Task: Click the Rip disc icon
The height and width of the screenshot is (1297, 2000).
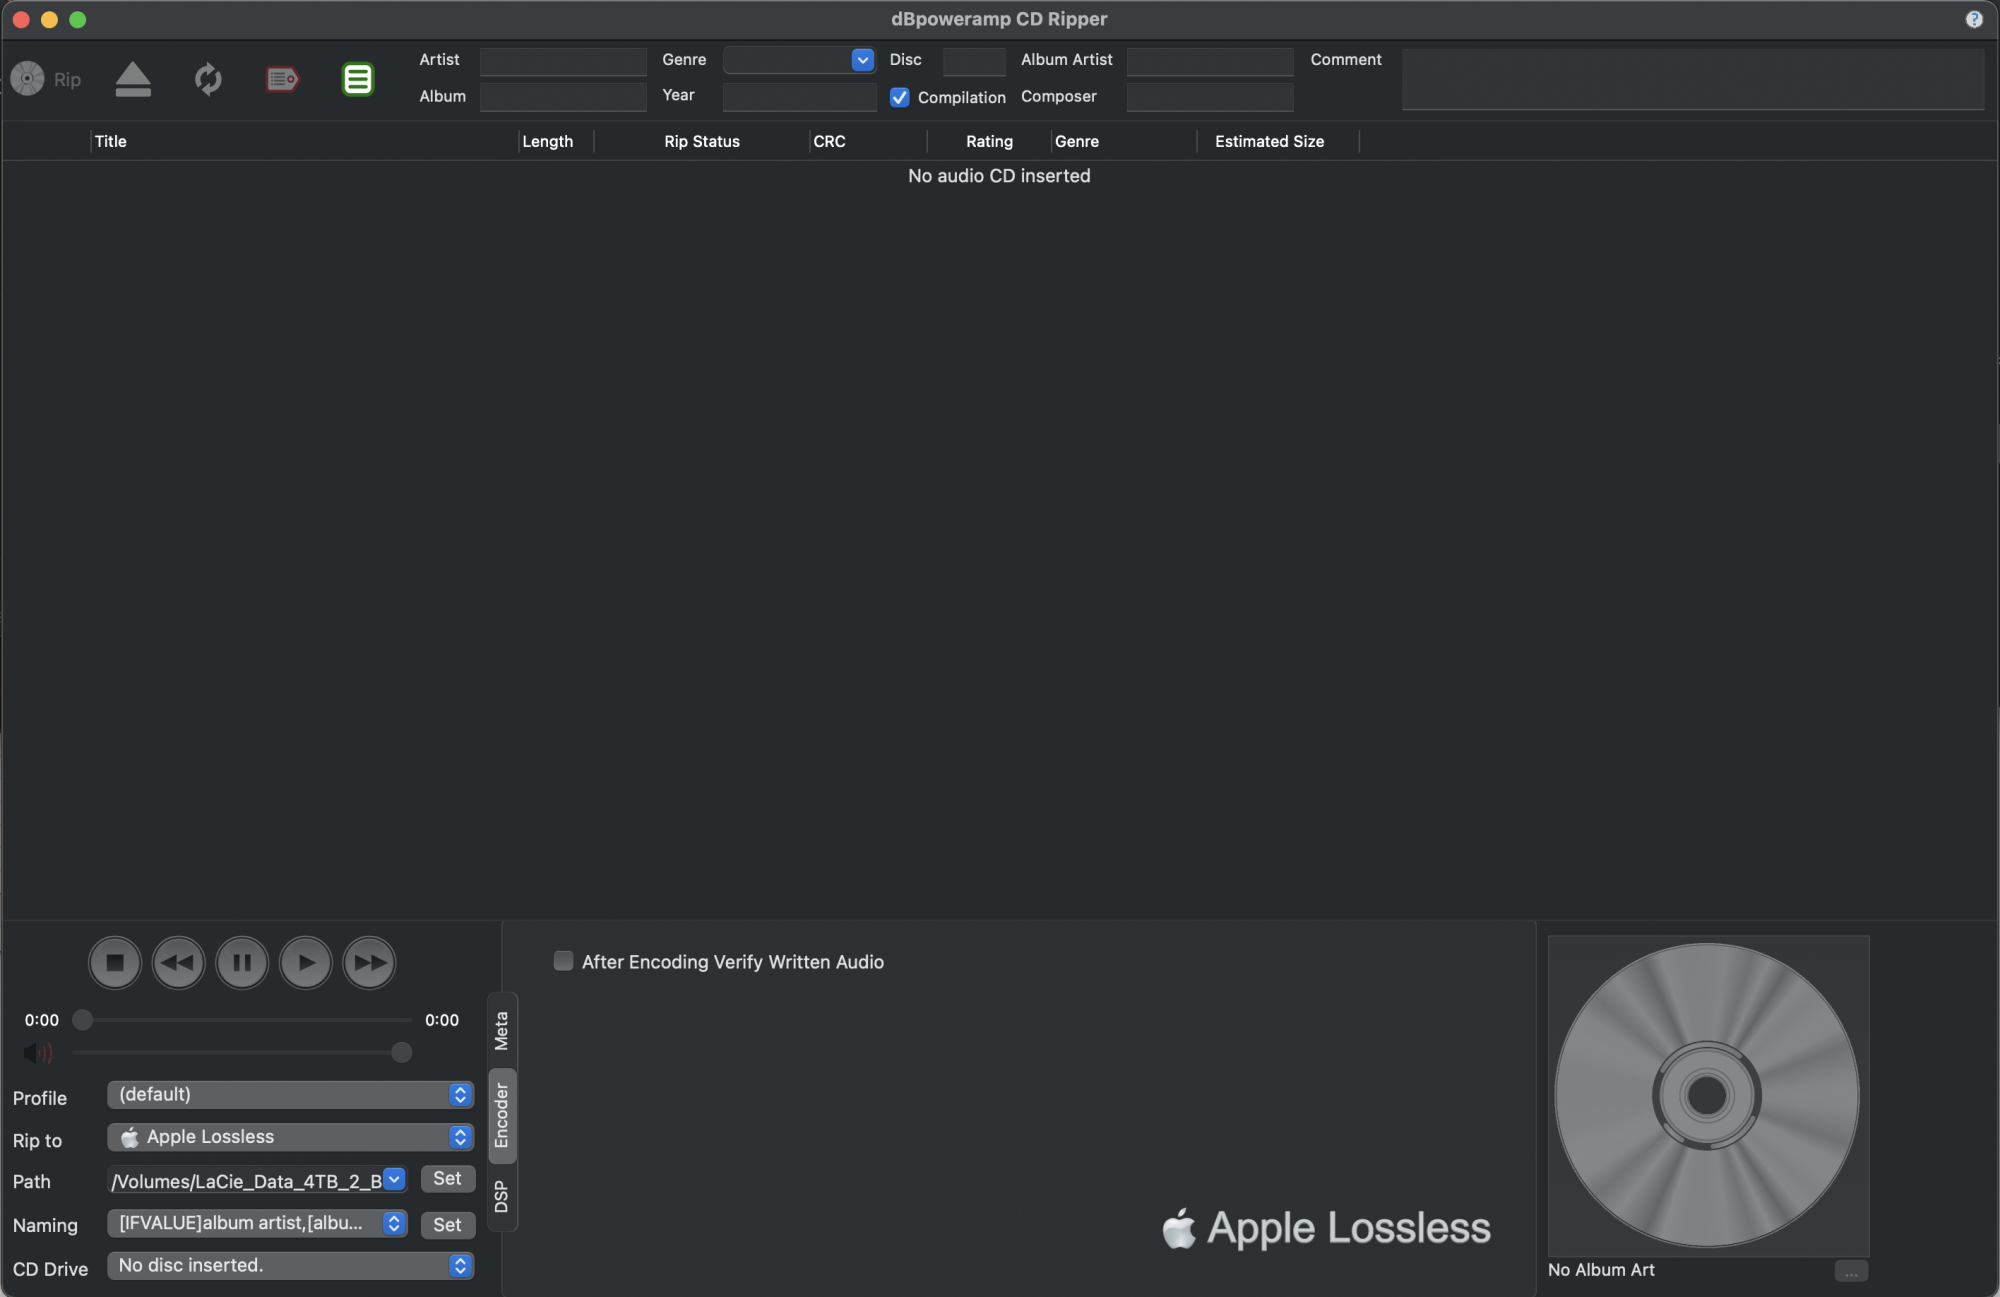Action: 28,79
